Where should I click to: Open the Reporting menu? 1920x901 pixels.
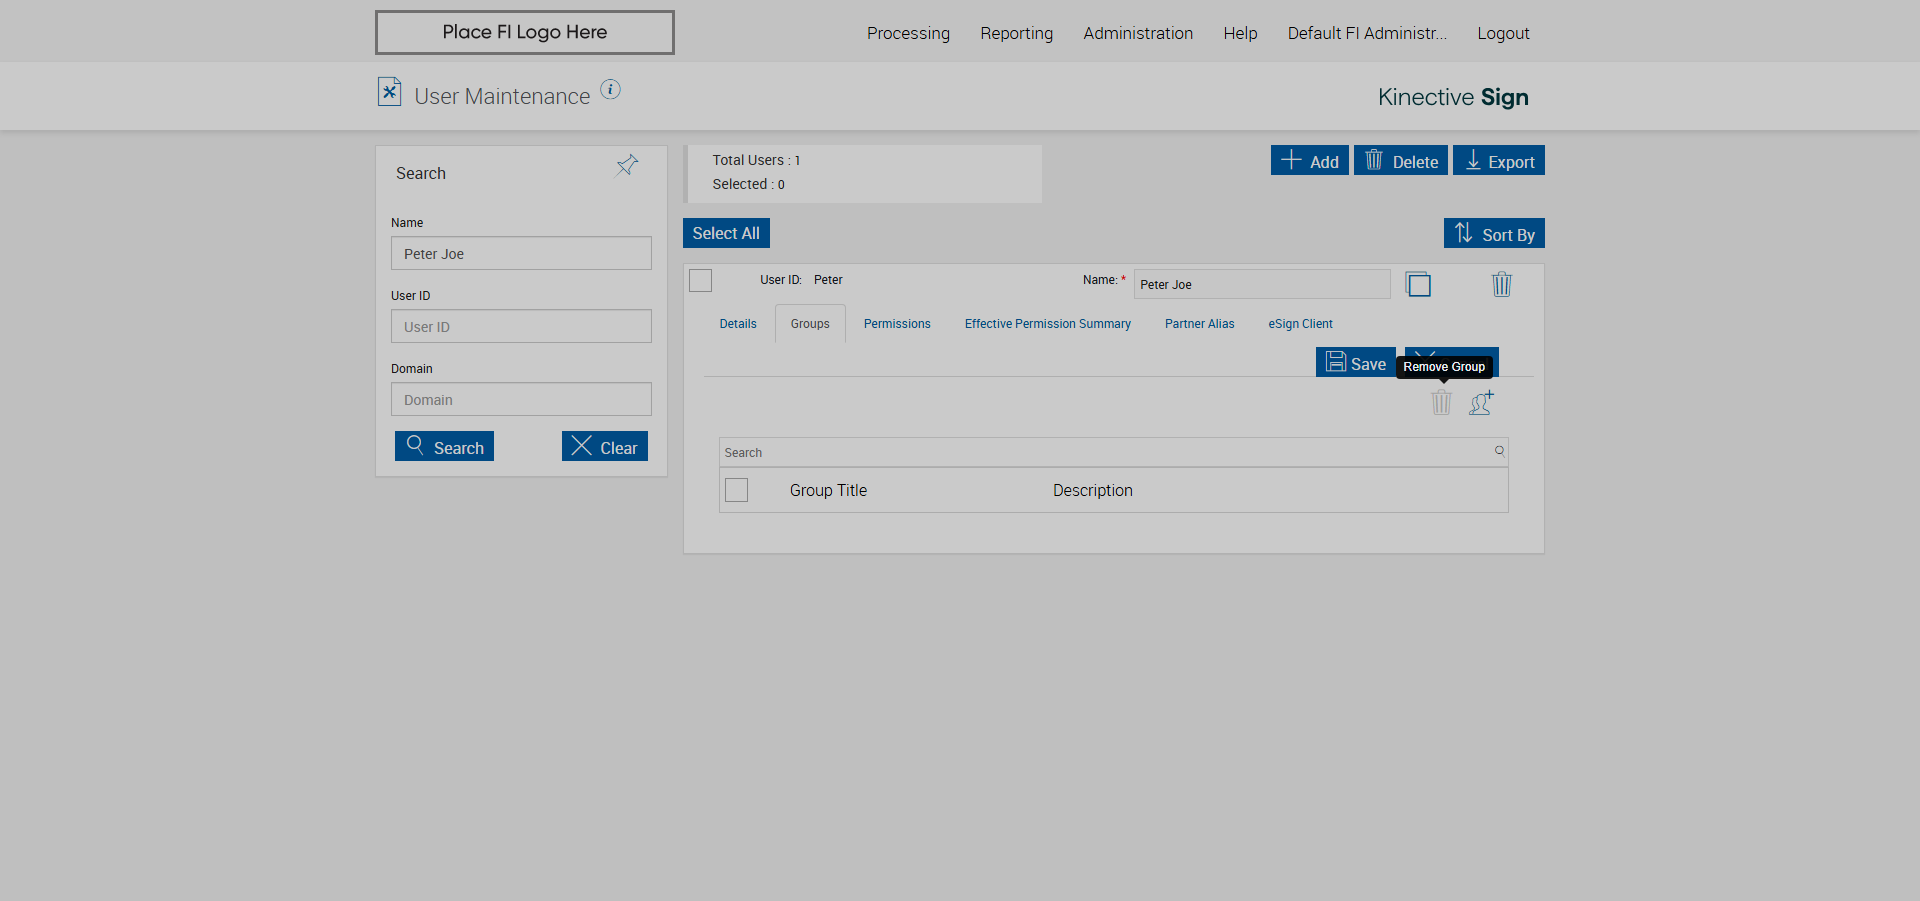coord(1016,33)
